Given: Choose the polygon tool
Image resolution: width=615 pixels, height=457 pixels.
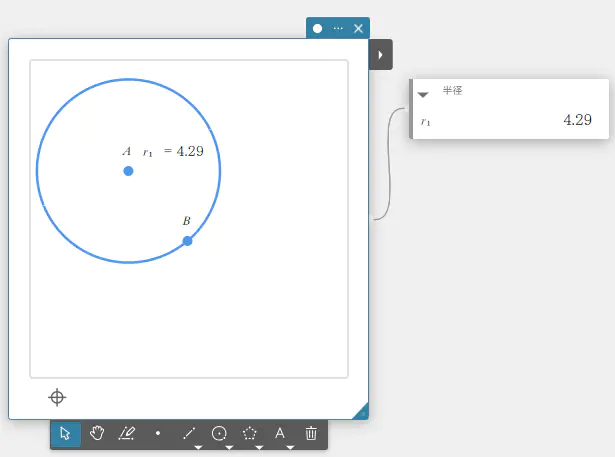Looking at the screenshot, I should click(x=250, y=433).
